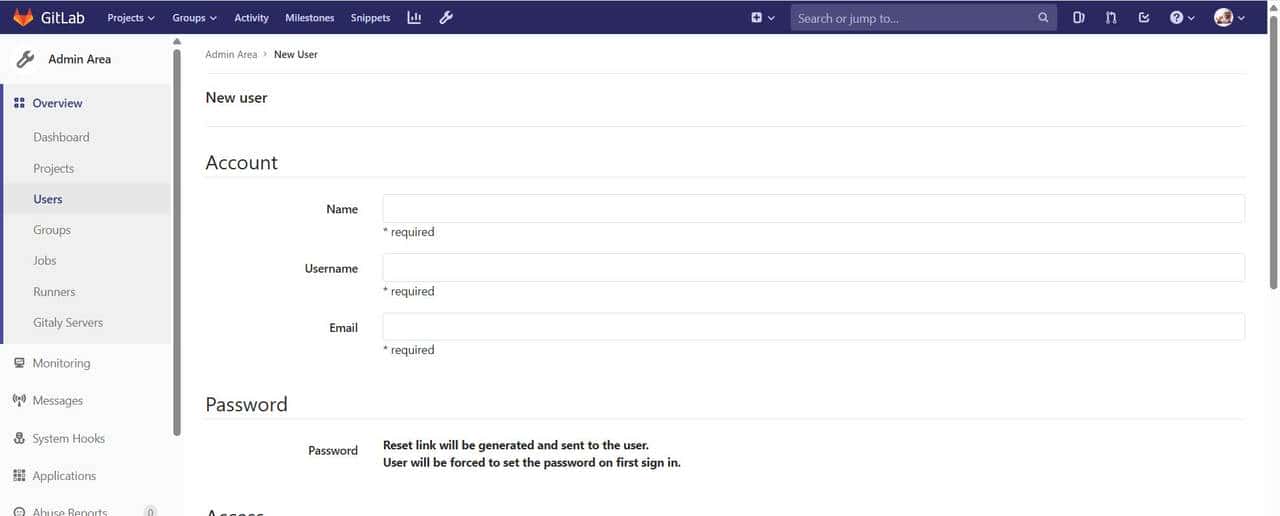Click the wrench icon beside Admin Area
1280x516 pixels.
tap(26, 59)
